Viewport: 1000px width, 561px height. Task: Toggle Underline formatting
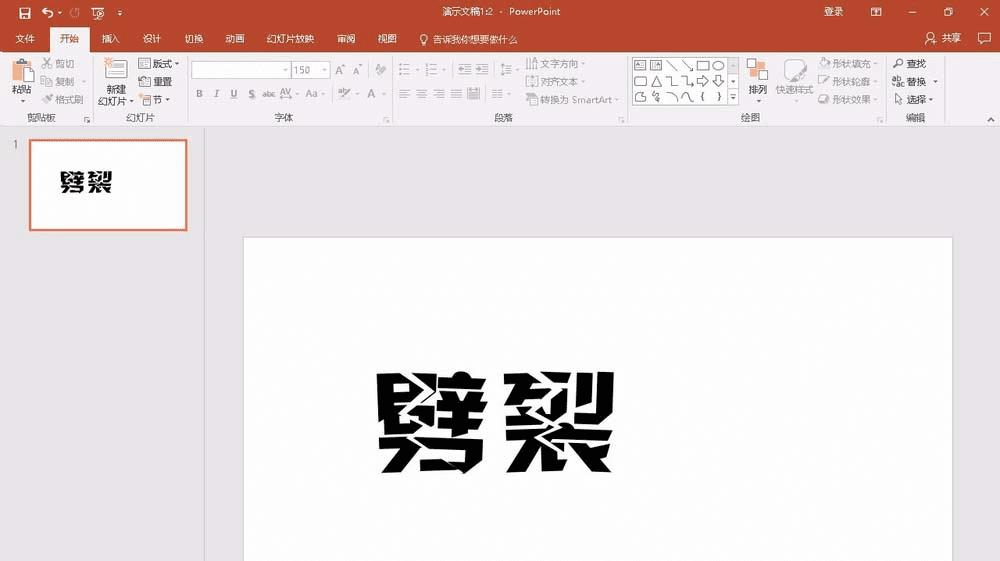[234, 94]
